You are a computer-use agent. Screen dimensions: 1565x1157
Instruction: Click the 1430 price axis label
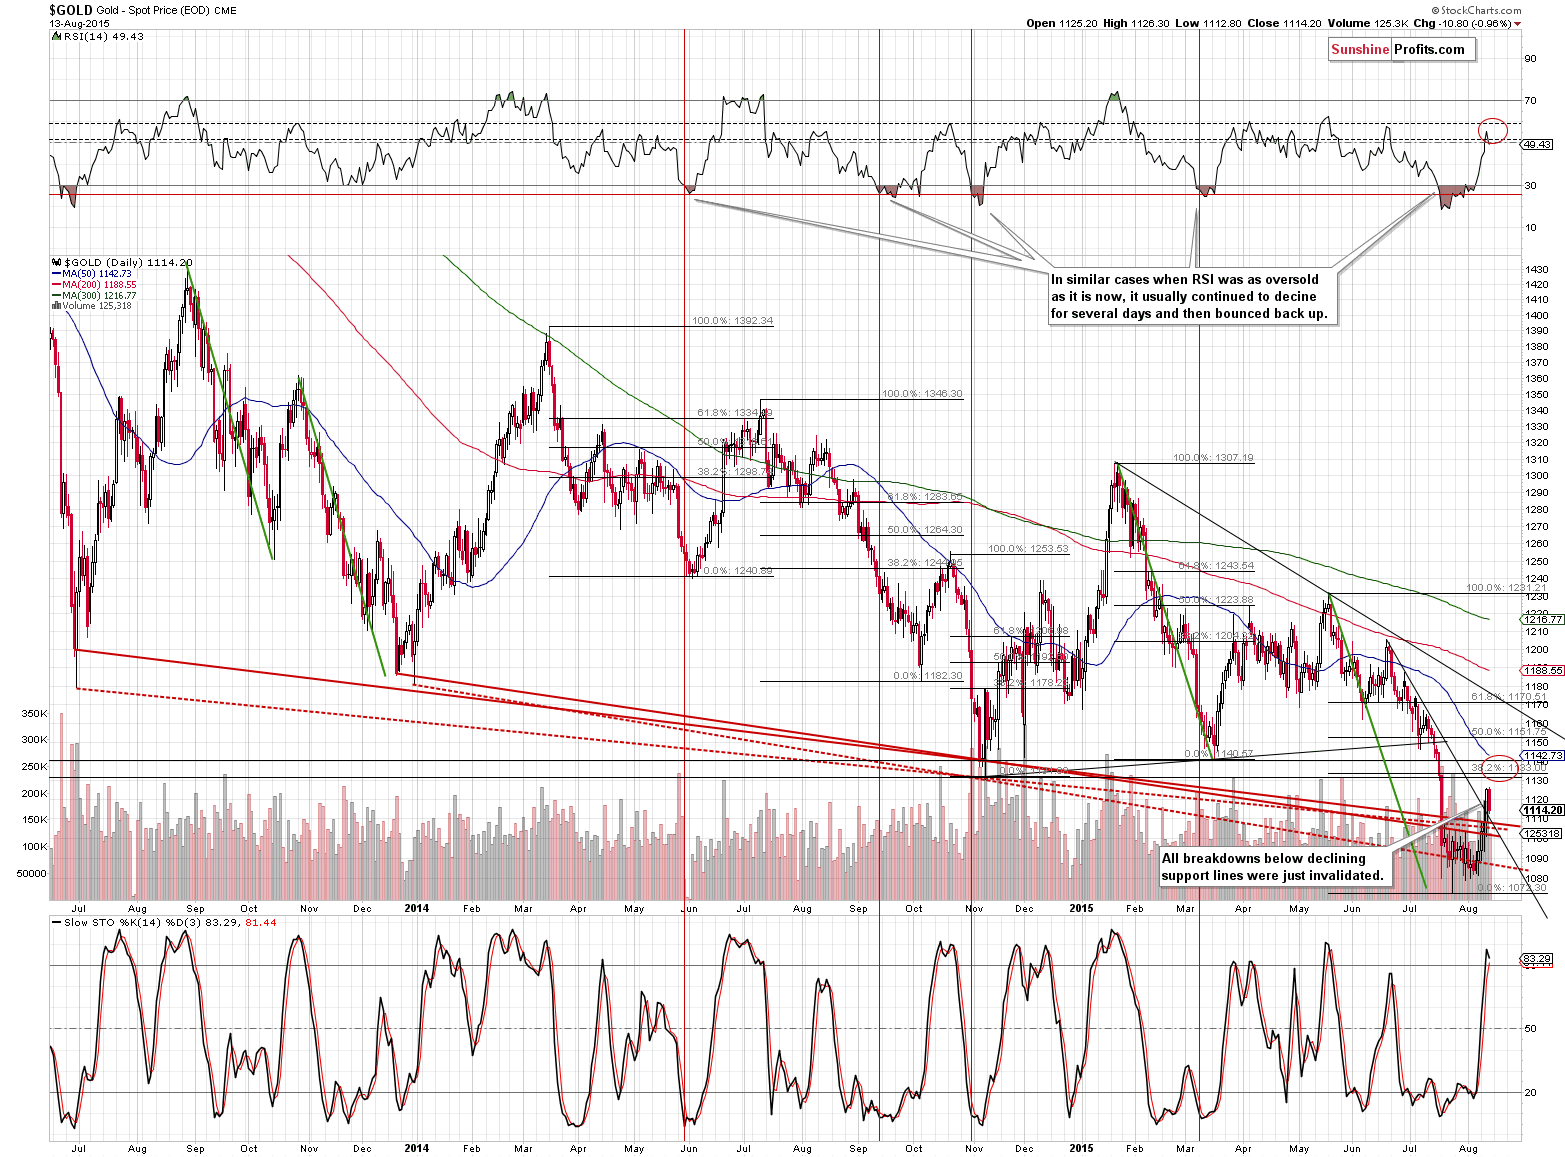(1537, 270)
